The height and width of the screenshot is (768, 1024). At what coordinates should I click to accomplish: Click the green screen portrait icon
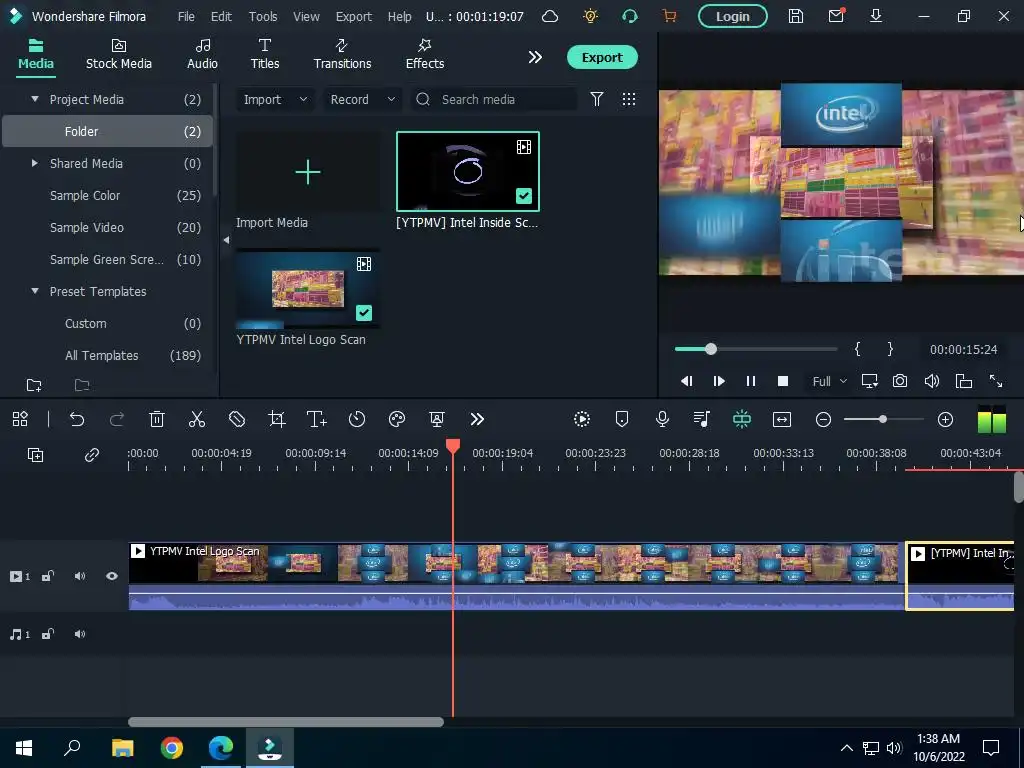(x=437, y=419)
